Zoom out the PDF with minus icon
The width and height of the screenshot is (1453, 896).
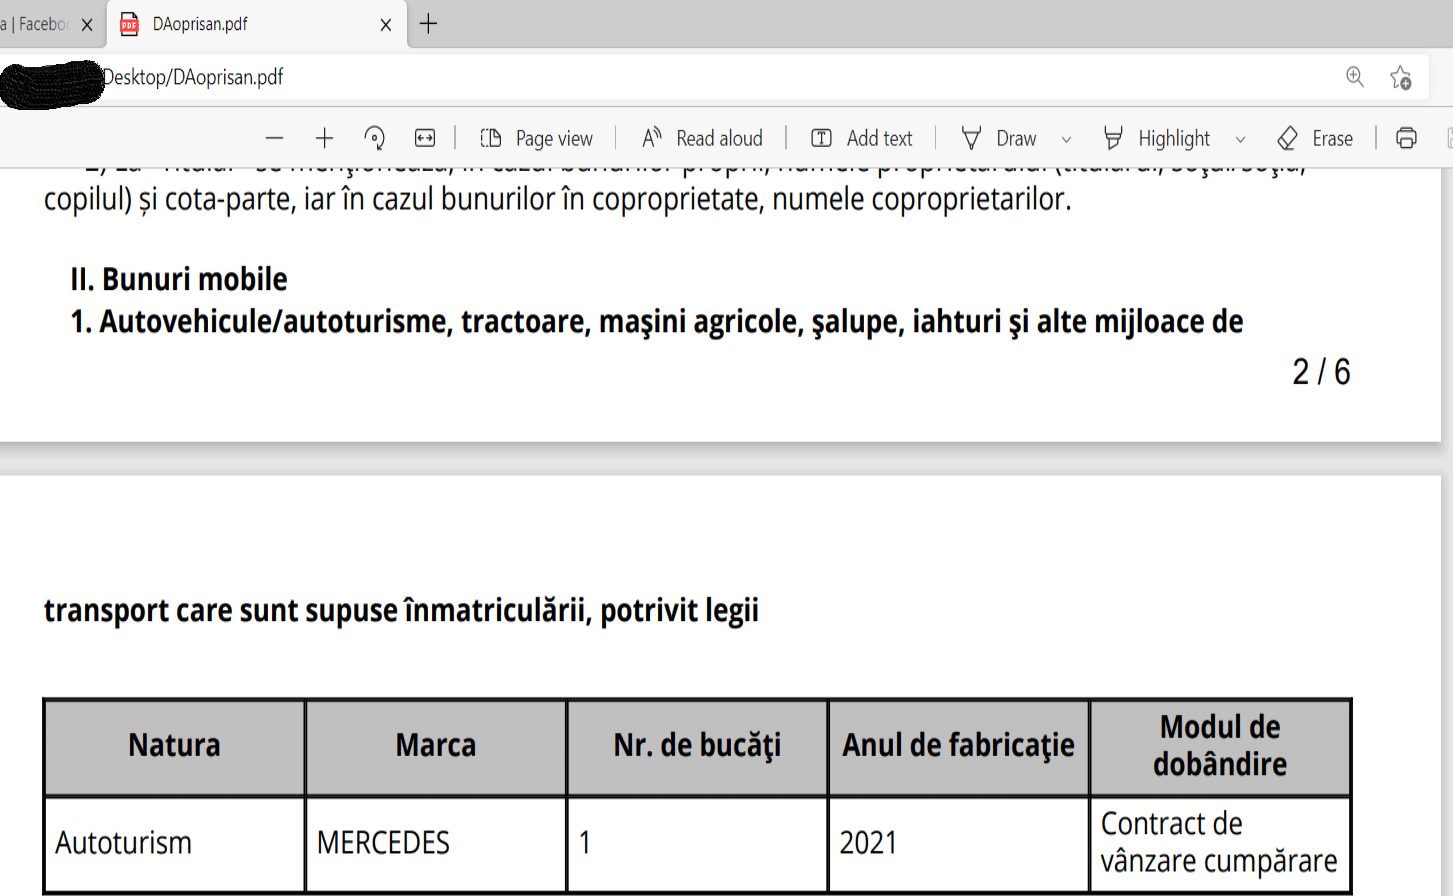pyautogui.click(x=275, y=138)
